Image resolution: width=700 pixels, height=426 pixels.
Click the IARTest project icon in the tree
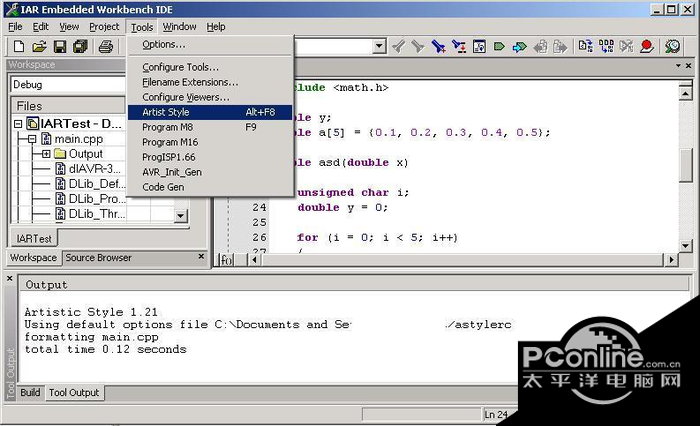[x=32, y=123]
